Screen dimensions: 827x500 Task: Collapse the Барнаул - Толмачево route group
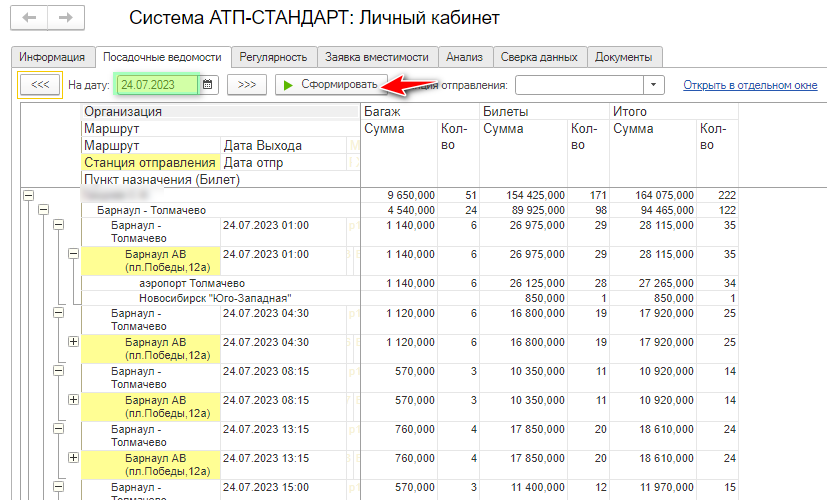(43, 211)
